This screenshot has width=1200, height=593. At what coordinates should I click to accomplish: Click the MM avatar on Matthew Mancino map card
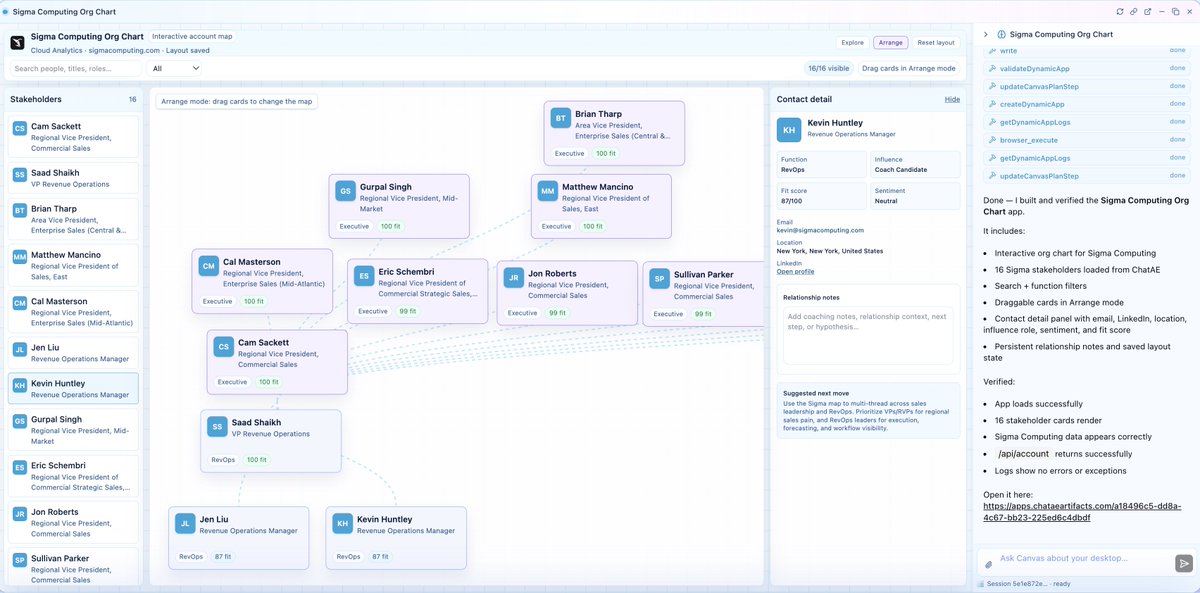click(548, 191)
